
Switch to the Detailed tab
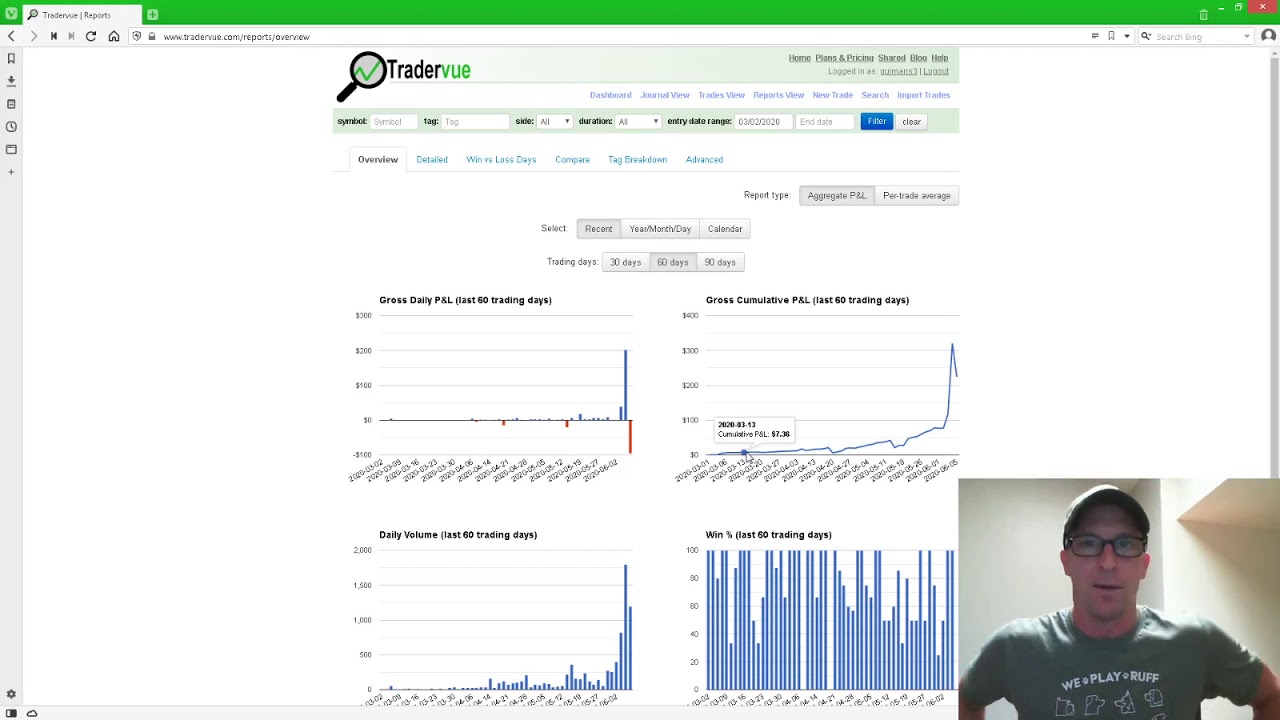coord(432,160)
